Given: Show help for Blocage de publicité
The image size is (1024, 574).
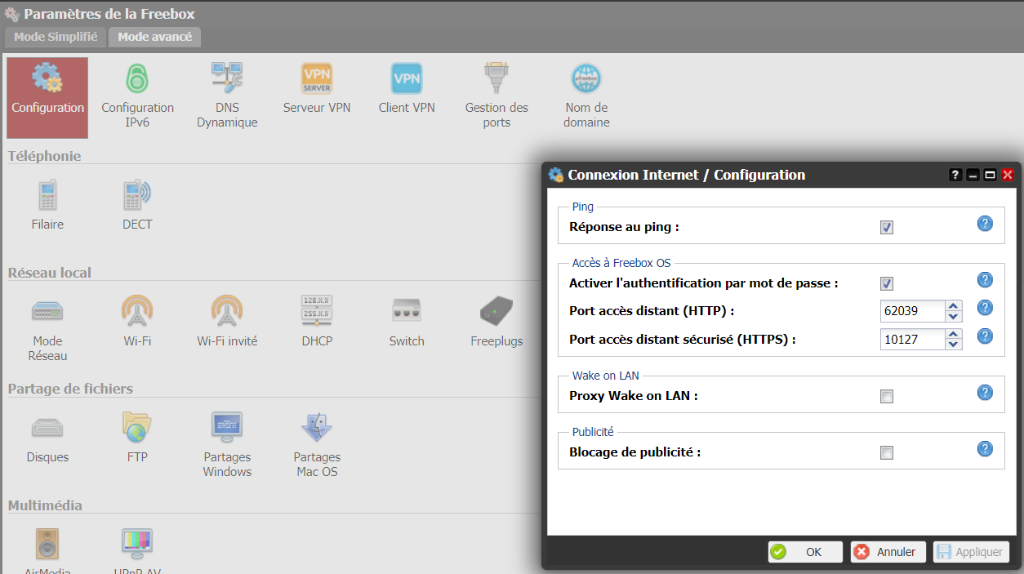Looking at the screenshot, I should 984,449.
